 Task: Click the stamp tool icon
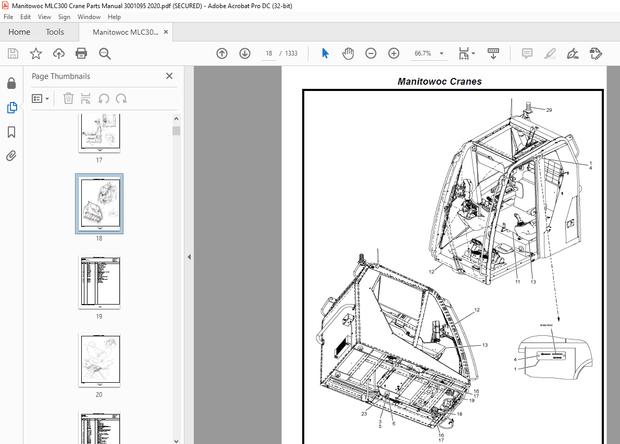(x=595, y=53)
